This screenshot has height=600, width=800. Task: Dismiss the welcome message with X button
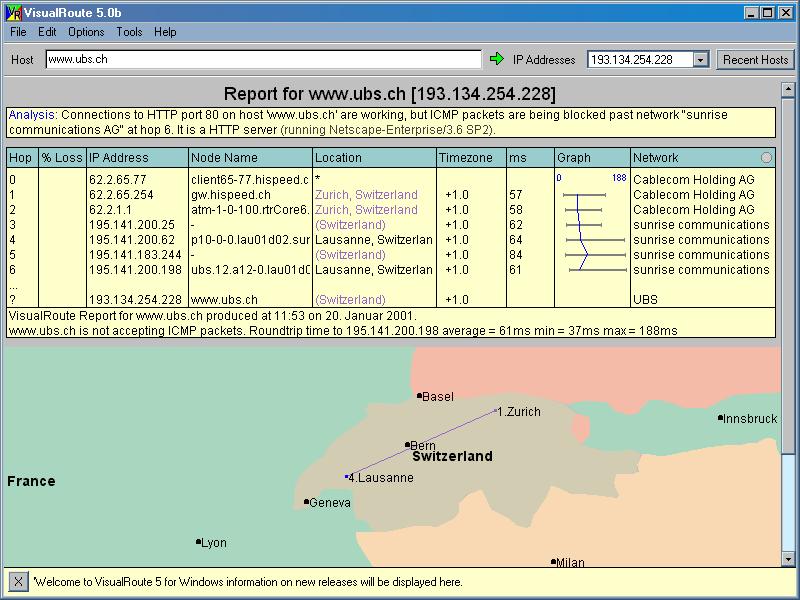click(x=18, y=581)
